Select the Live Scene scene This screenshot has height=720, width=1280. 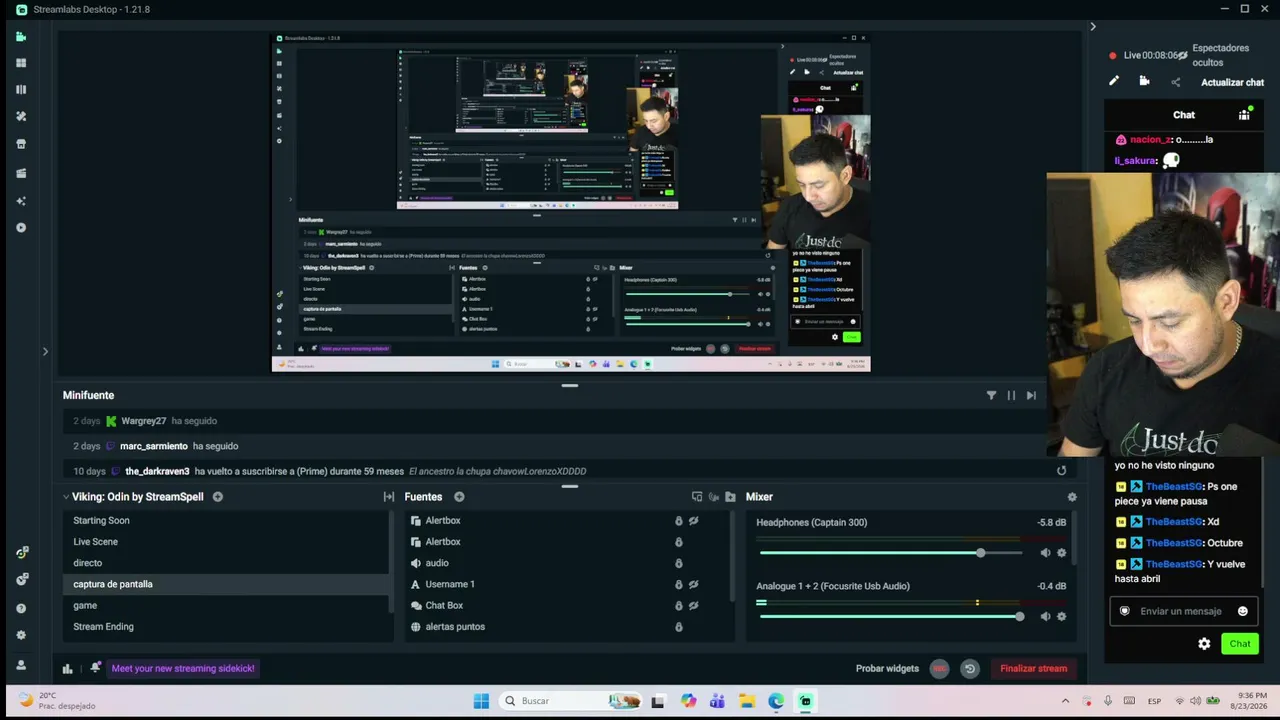[227, 542]
